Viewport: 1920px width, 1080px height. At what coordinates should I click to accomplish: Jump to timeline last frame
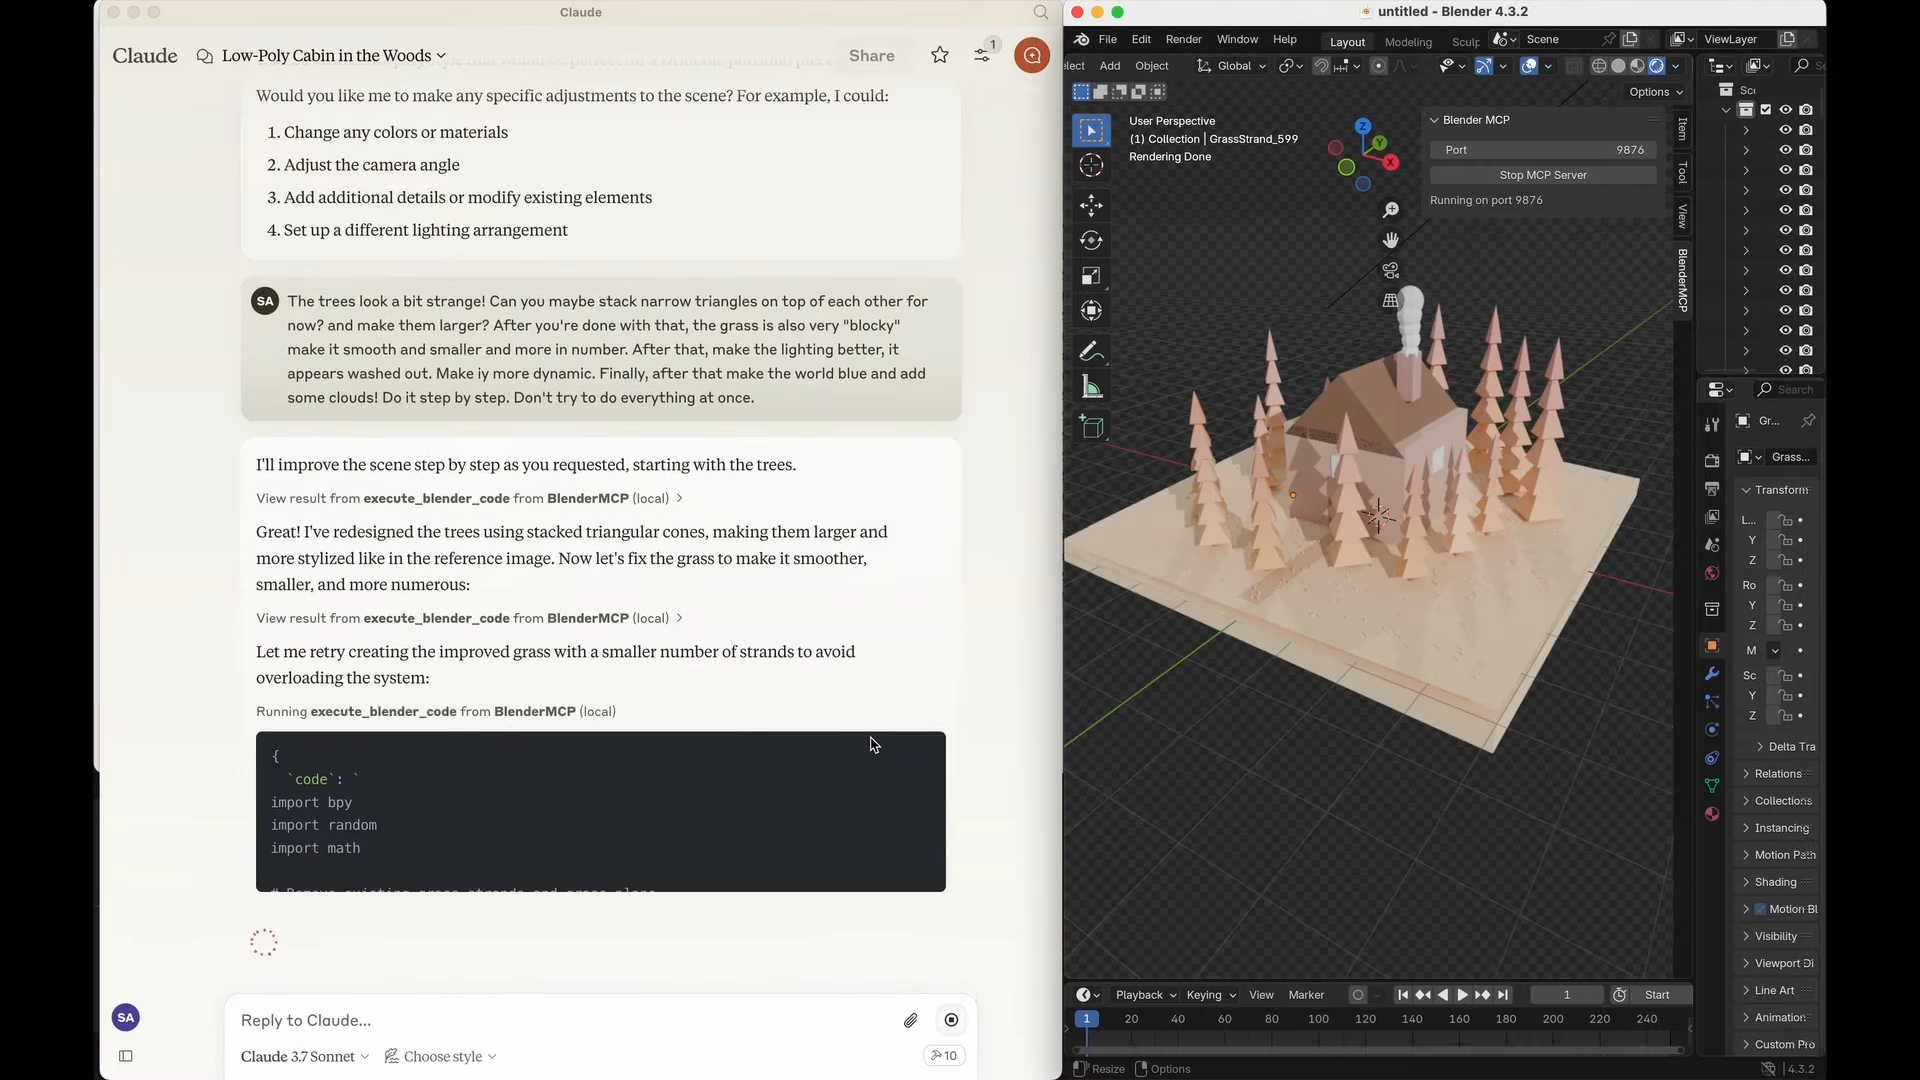pos(1502,995)
